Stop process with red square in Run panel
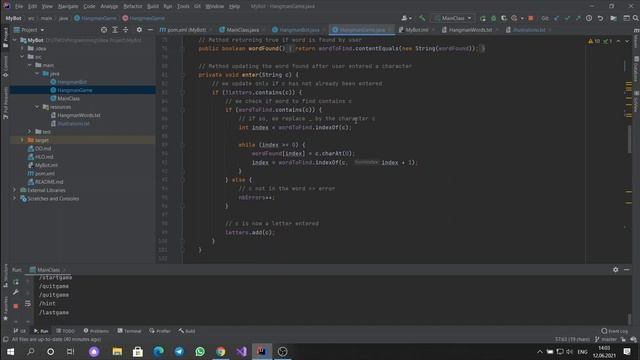 tap(16, 306)
